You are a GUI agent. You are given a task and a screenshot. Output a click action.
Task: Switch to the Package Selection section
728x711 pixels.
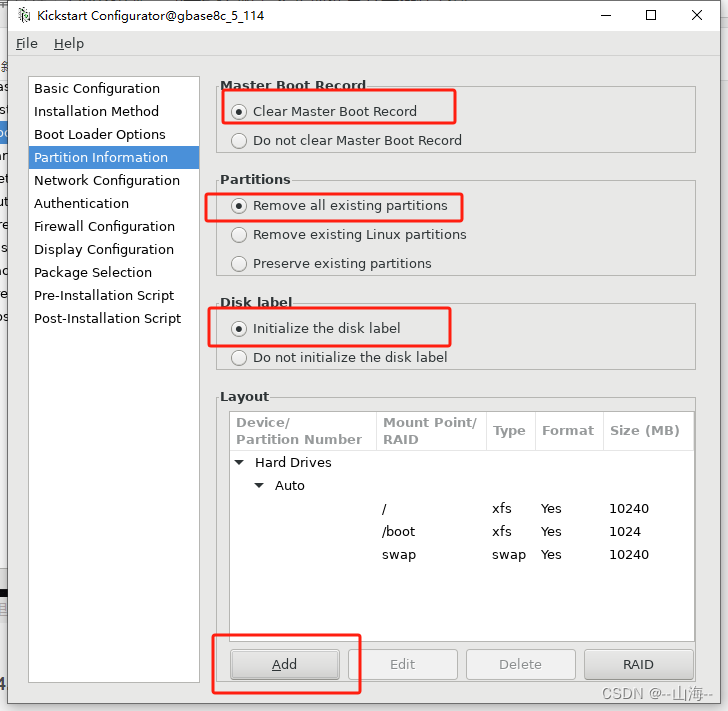pyautogui.click(x=114, y=272)
